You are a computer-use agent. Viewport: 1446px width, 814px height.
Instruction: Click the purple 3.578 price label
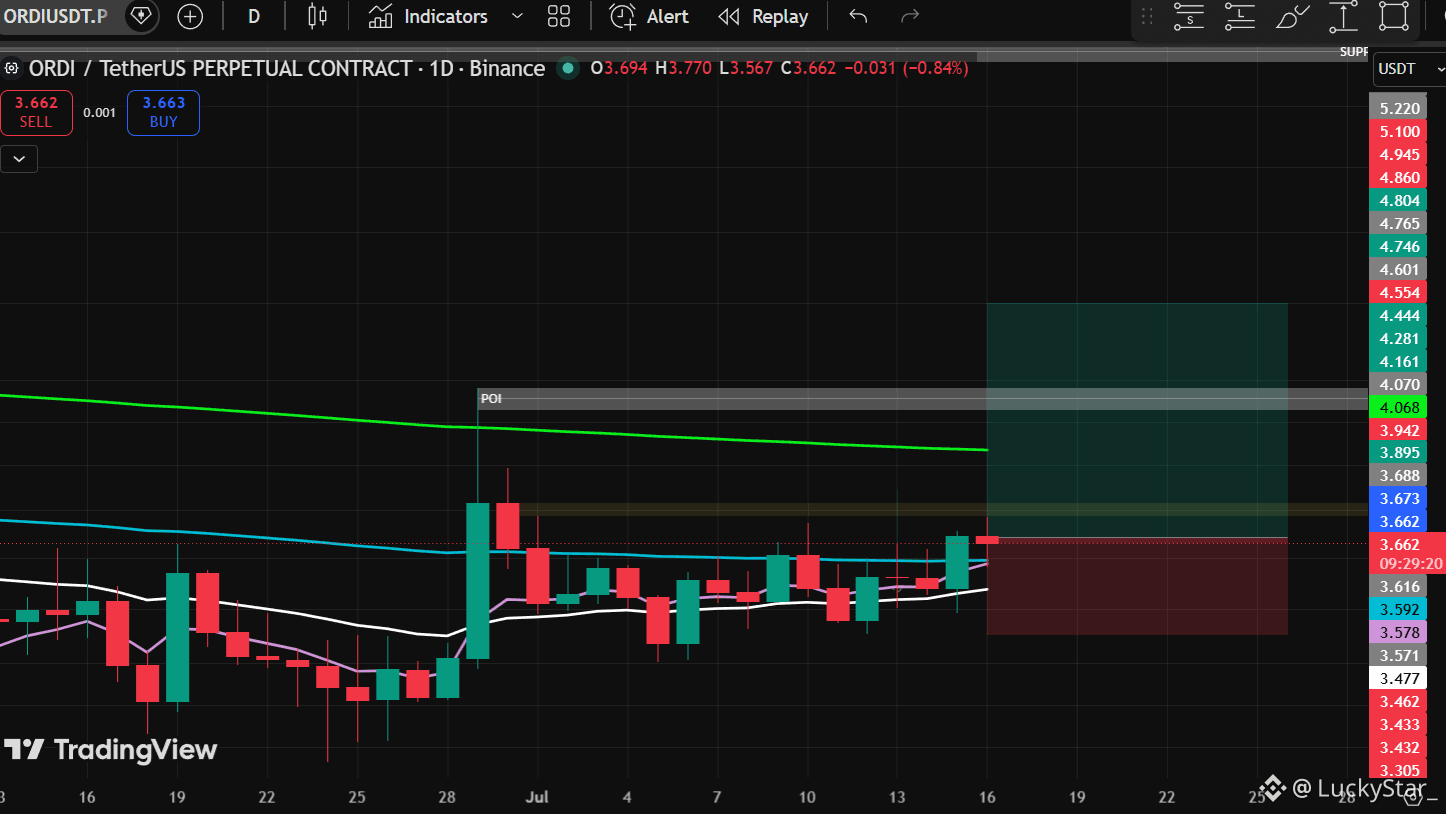click(x=1399, y=632)
